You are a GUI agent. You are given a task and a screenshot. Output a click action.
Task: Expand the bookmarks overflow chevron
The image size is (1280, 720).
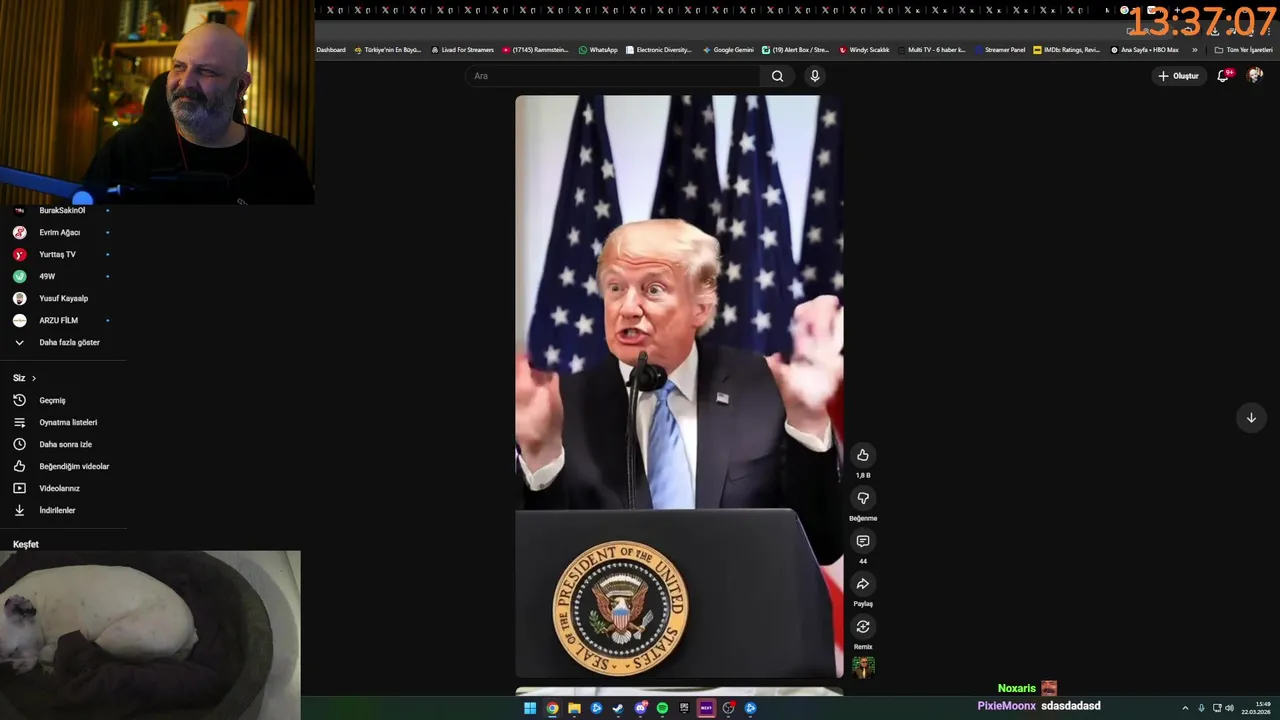[x=1194, y=50]
